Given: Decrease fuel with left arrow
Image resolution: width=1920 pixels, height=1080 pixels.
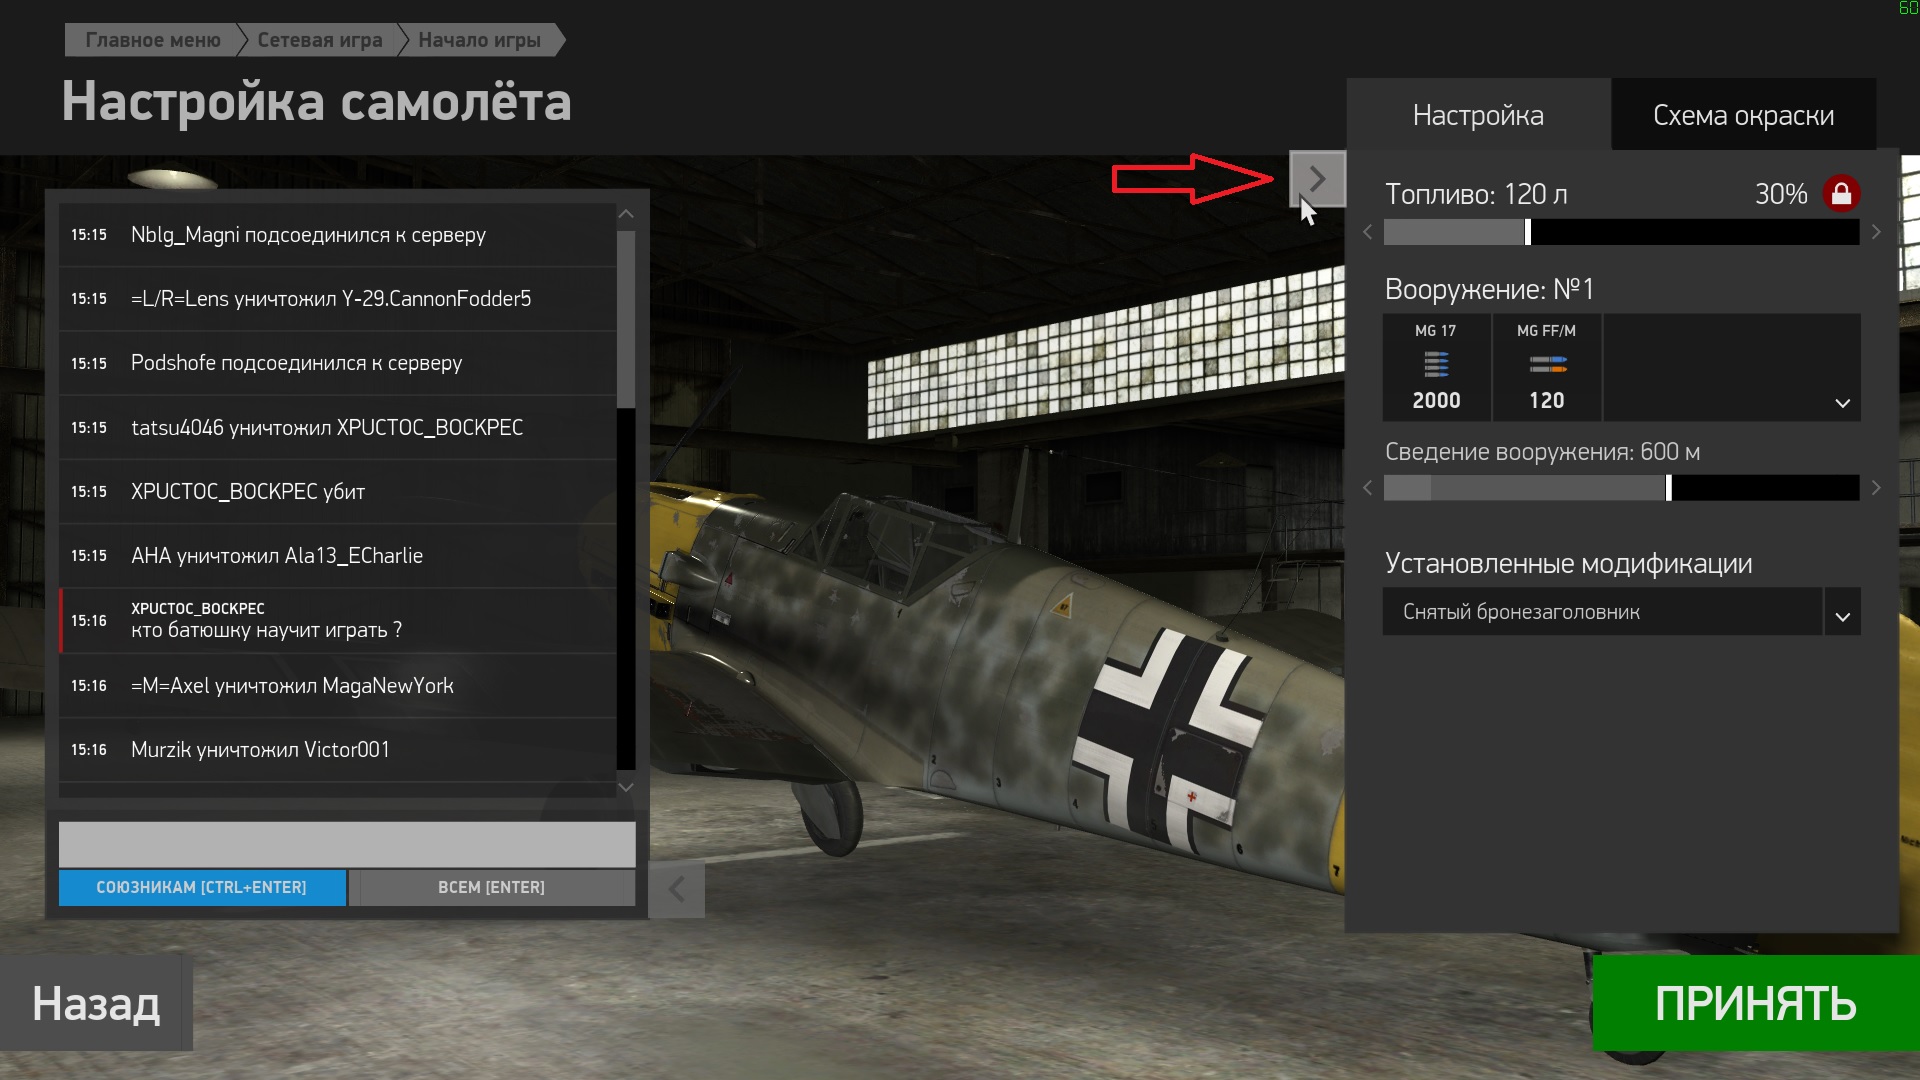Looking at the screenshot, I should [x=1368, y=232].
